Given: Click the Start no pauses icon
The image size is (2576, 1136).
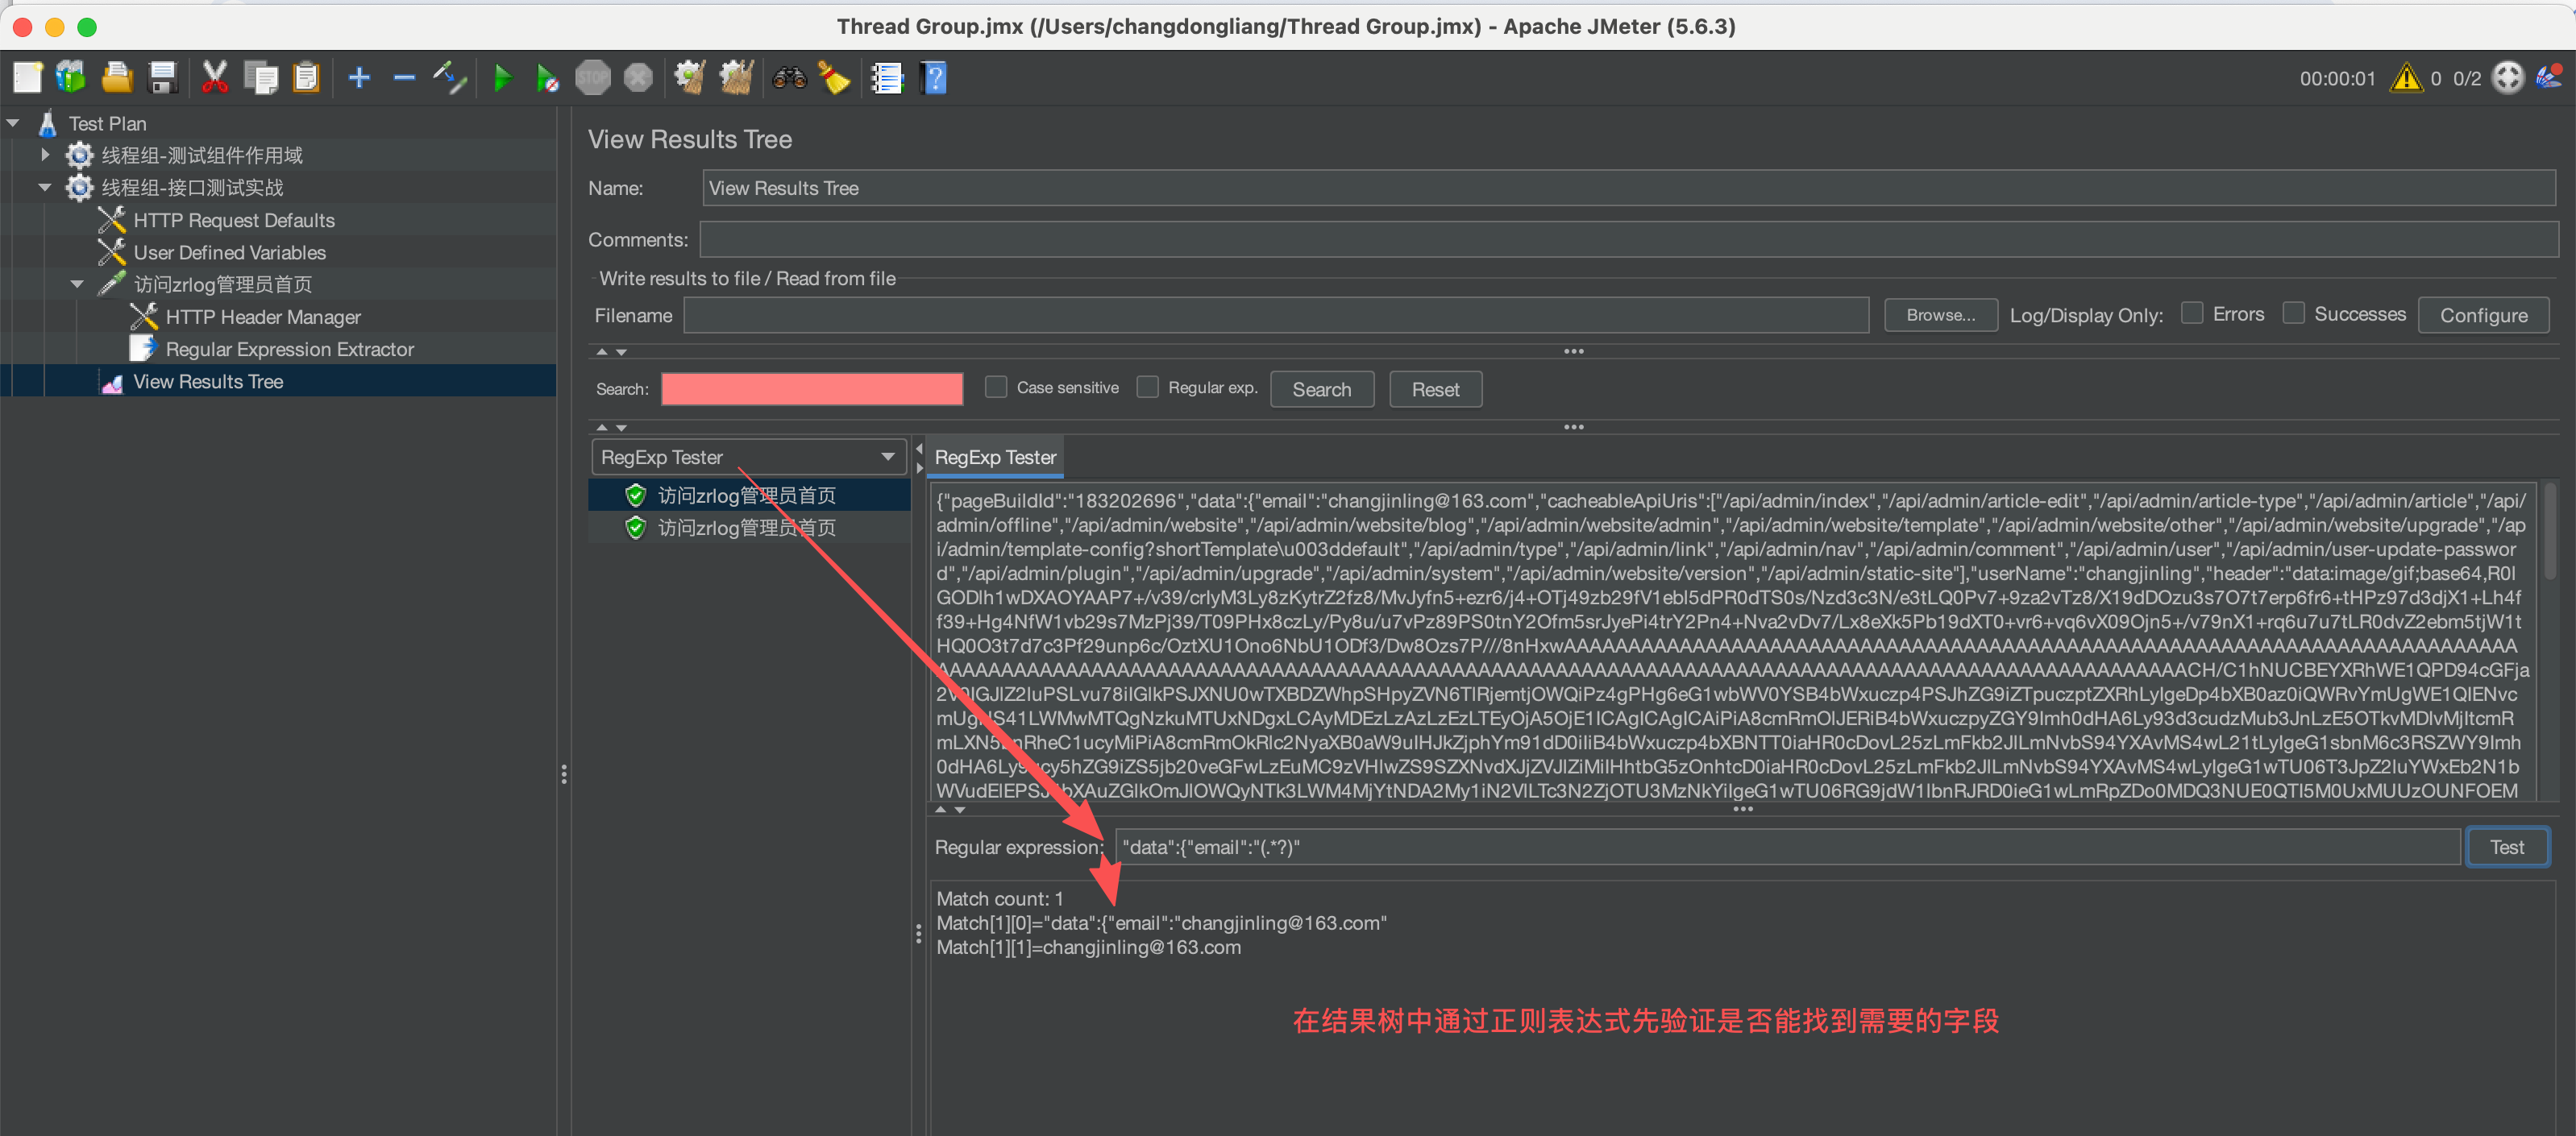Looking at the screenshot, I should pos(547,77).
